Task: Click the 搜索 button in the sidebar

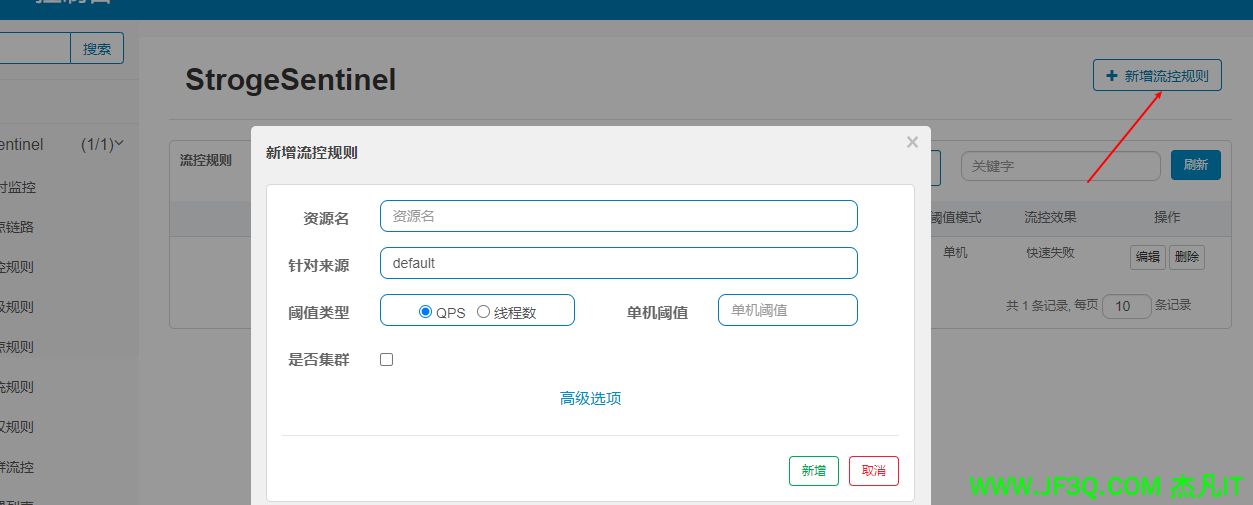Action: pos(97,49)
